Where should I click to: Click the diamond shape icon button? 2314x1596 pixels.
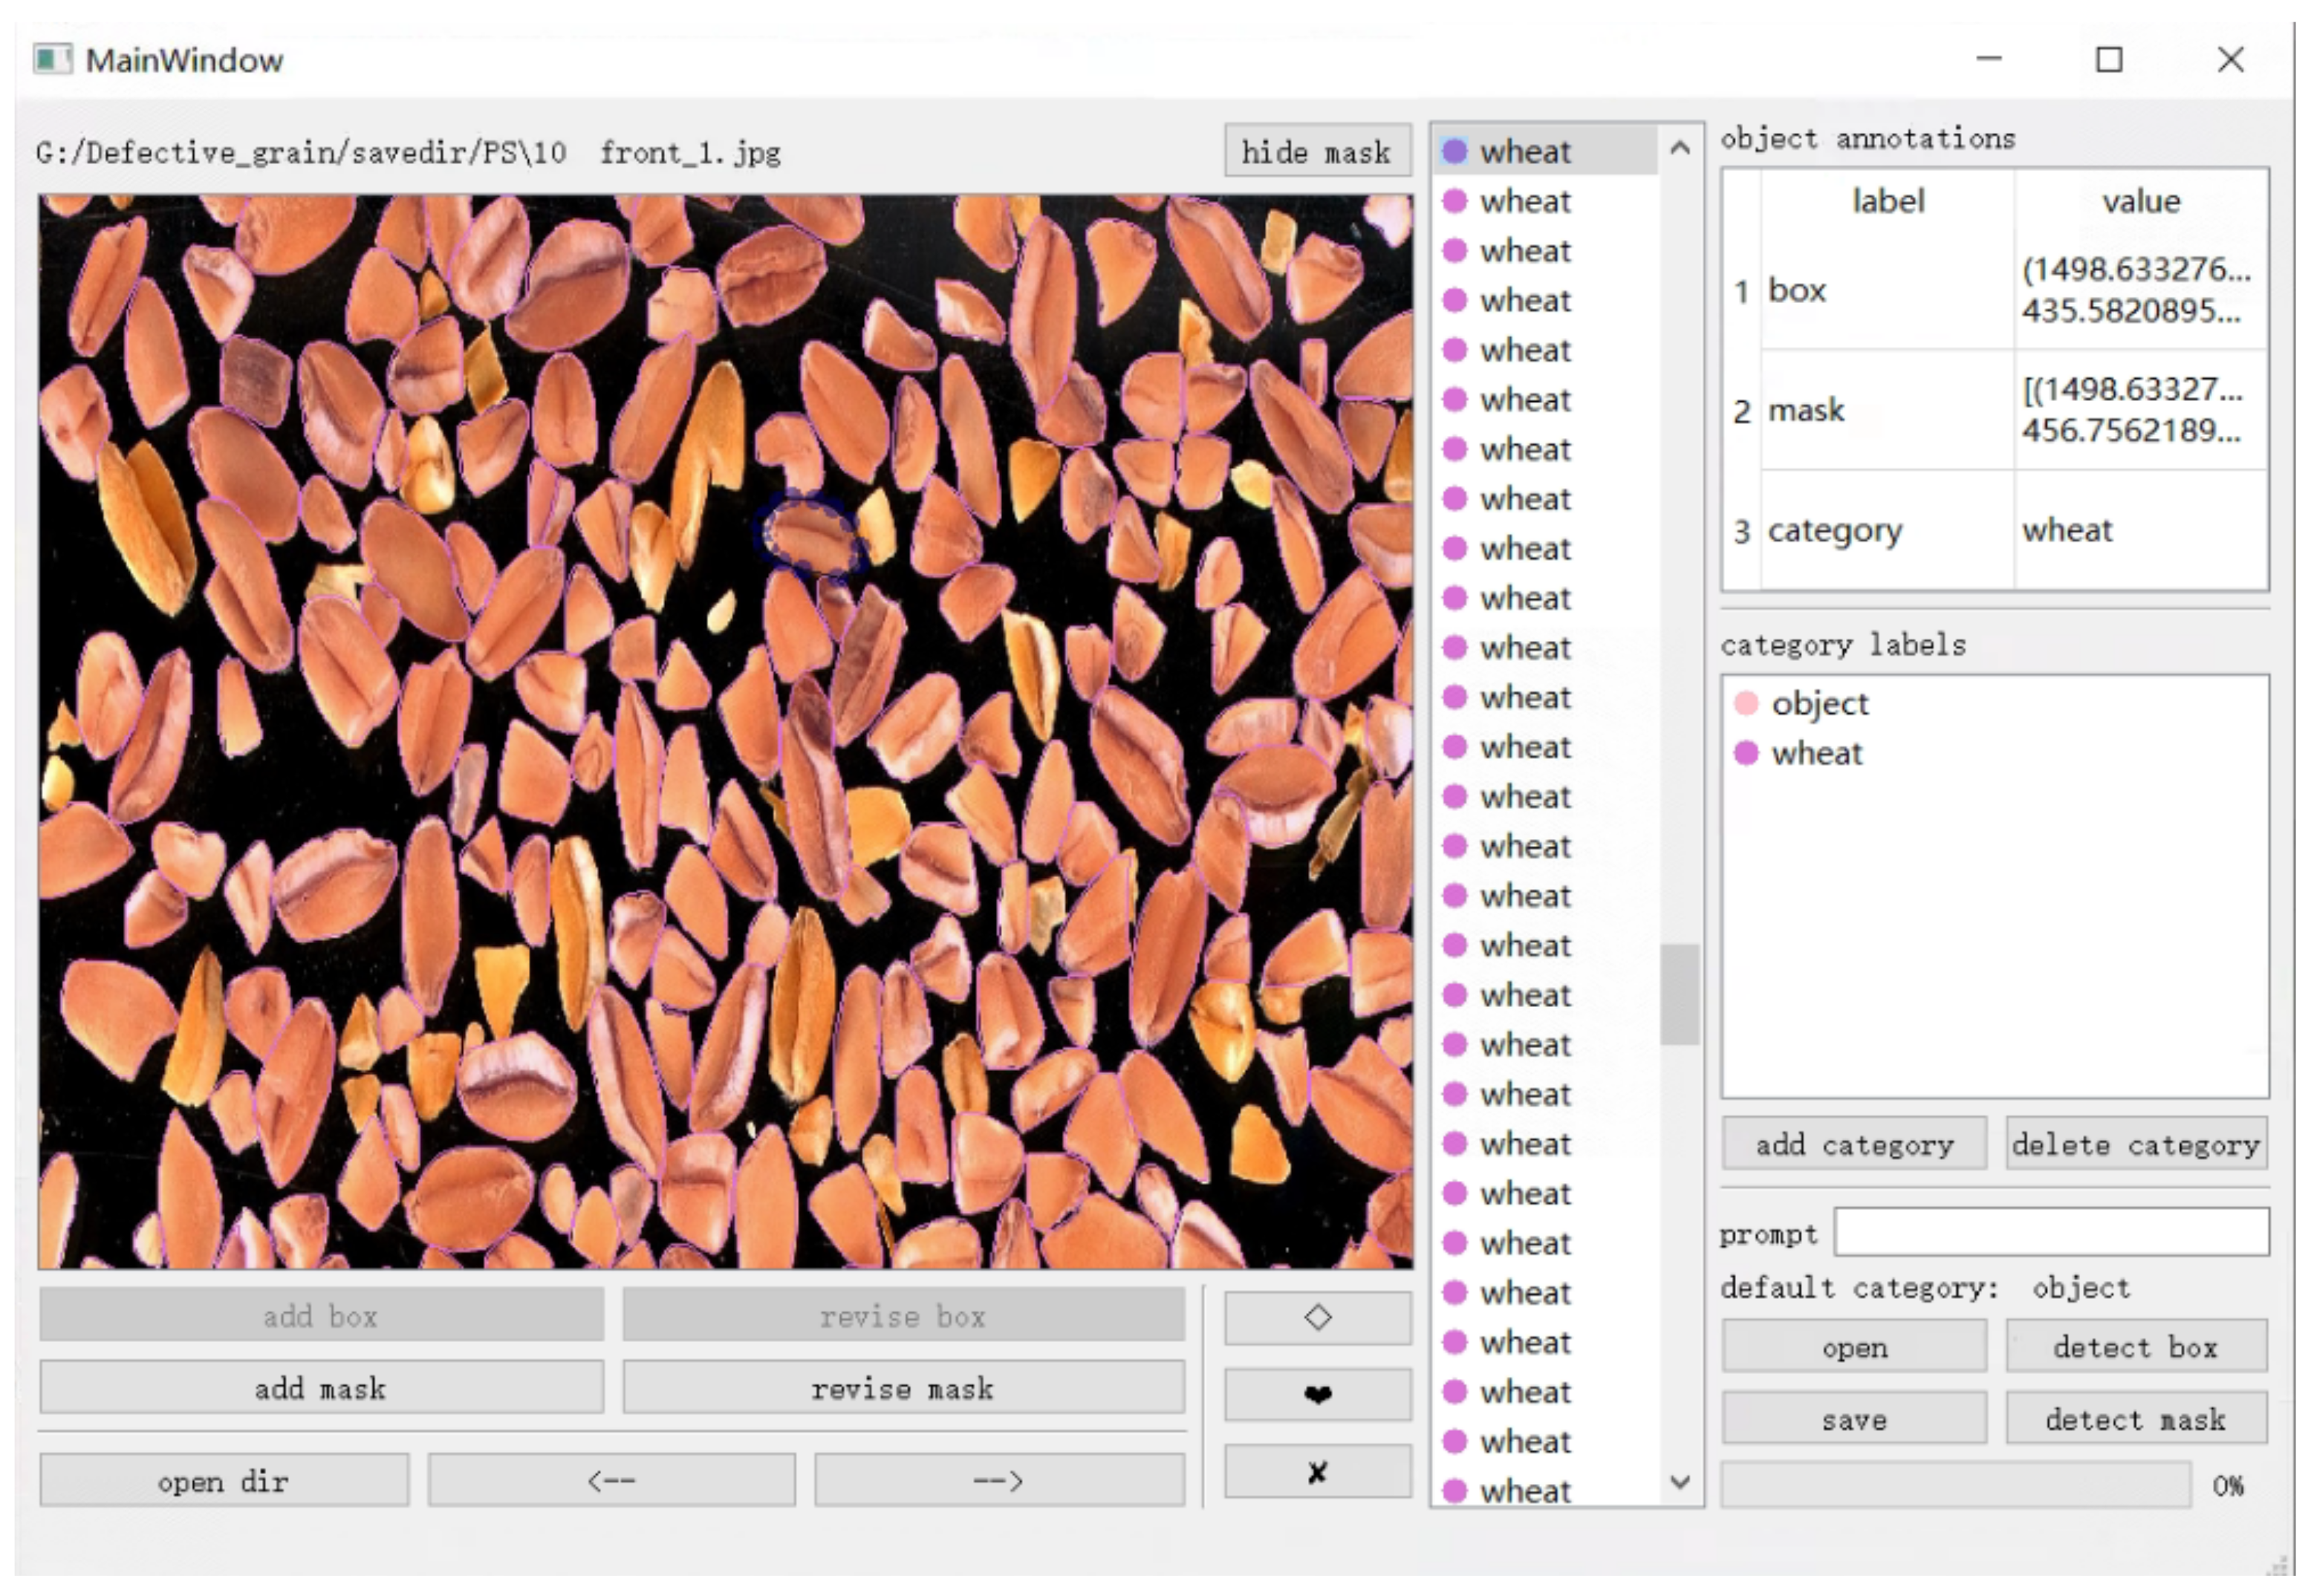(1317, 1317)
